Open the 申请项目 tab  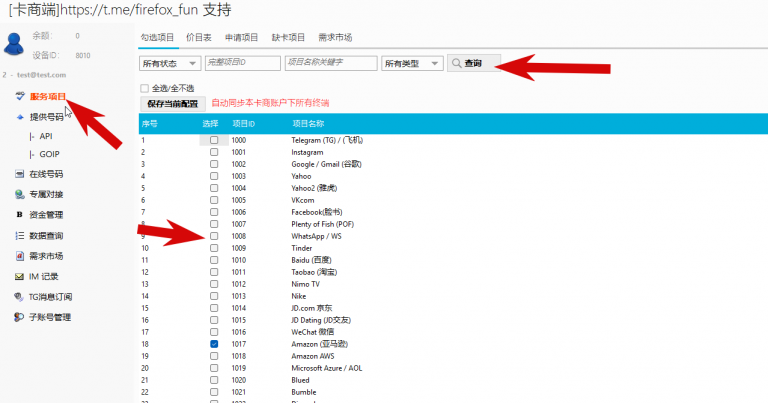[241, 37]
